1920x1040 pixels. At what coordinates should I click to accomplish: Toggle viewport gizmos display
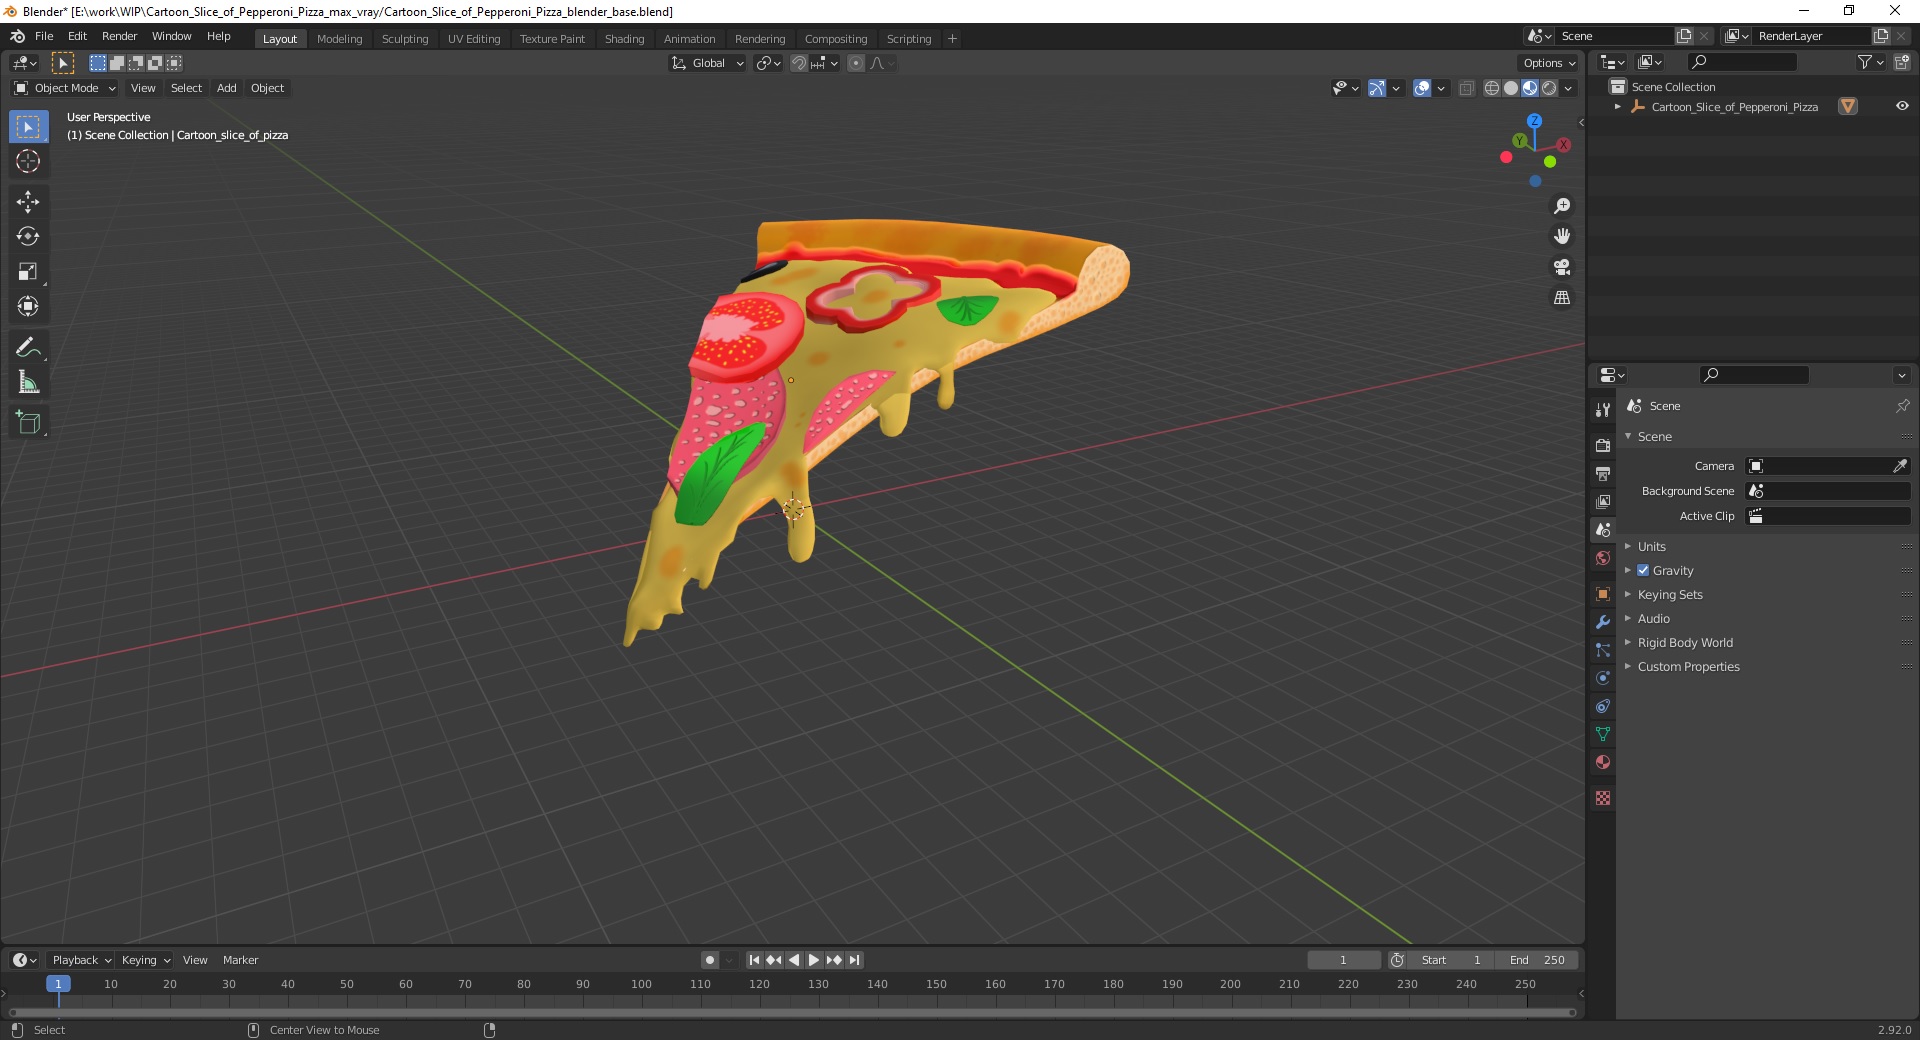point(1377,88)
